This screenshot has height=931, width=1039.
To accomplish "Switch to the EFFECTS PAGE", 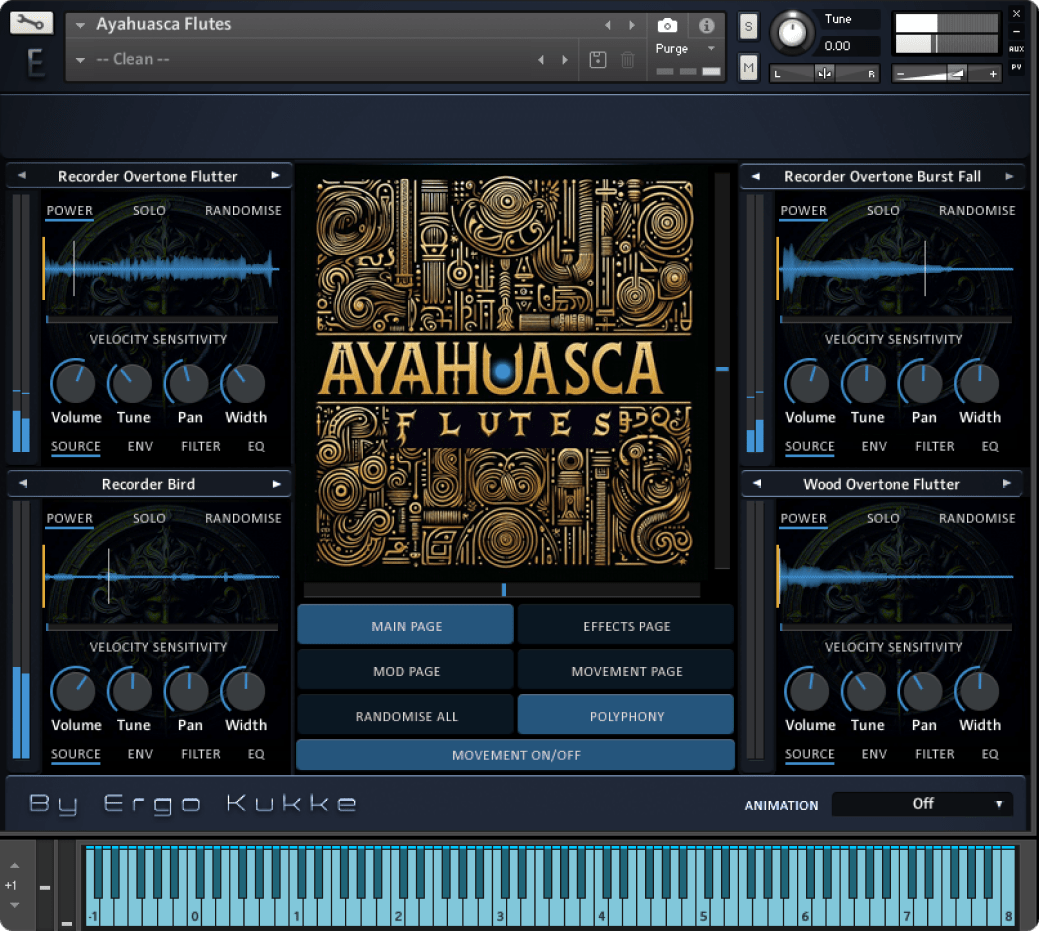I will [x=625, y=624].
